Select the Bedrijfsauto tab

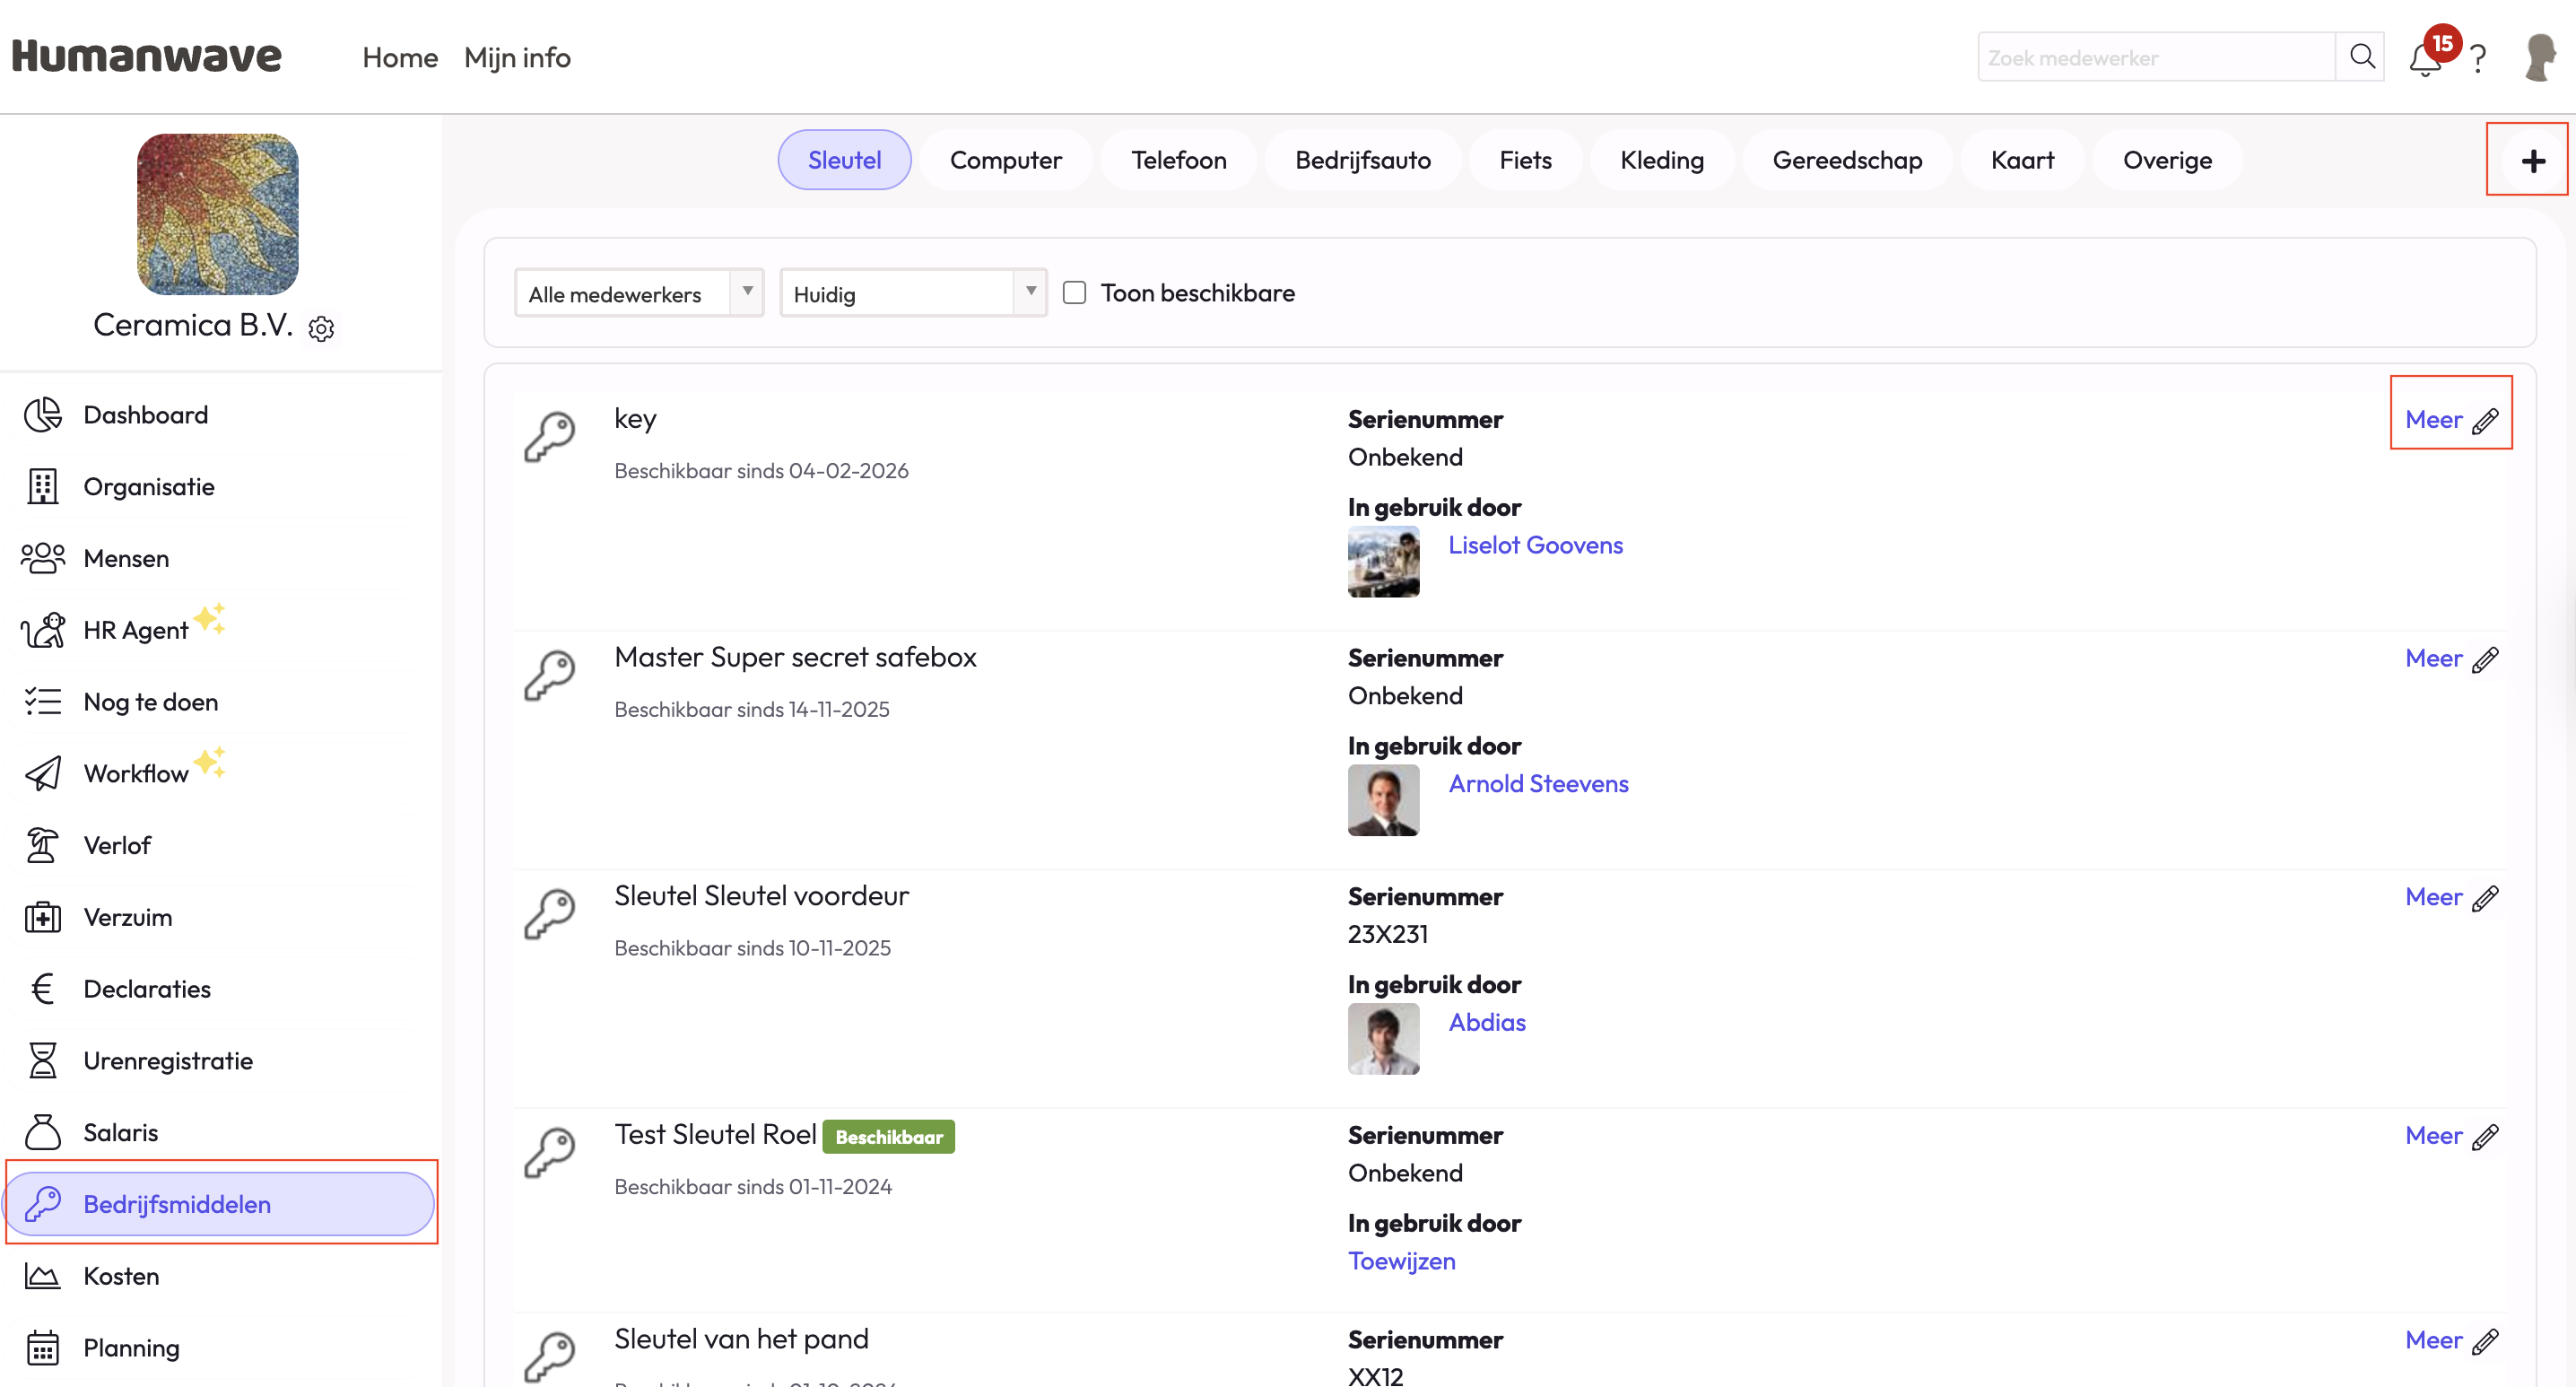click(x=1362, y=160)
